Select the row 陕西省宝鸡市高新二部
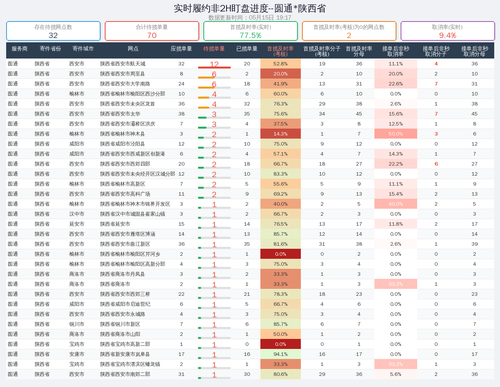This screenshot has width=500, height=387. click(x=250, y=344)
